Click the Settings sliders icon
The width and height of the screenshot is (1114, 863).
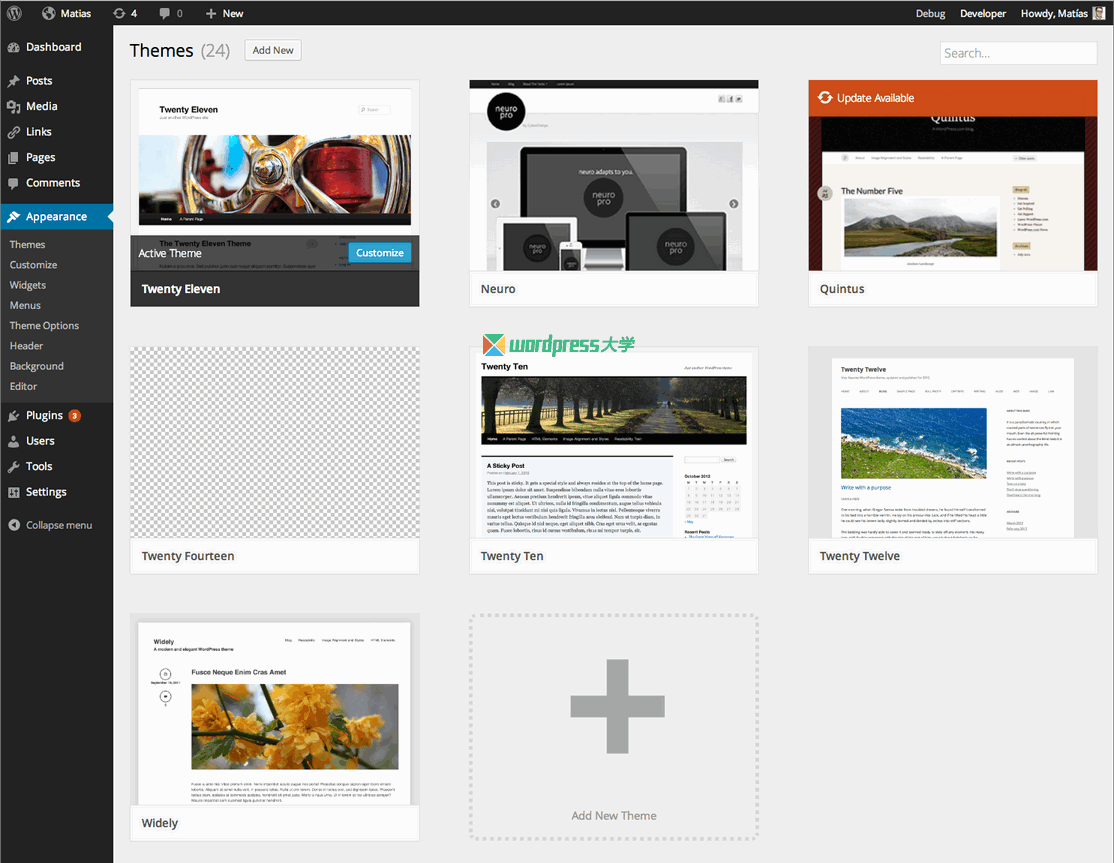[x=13, y=492]
